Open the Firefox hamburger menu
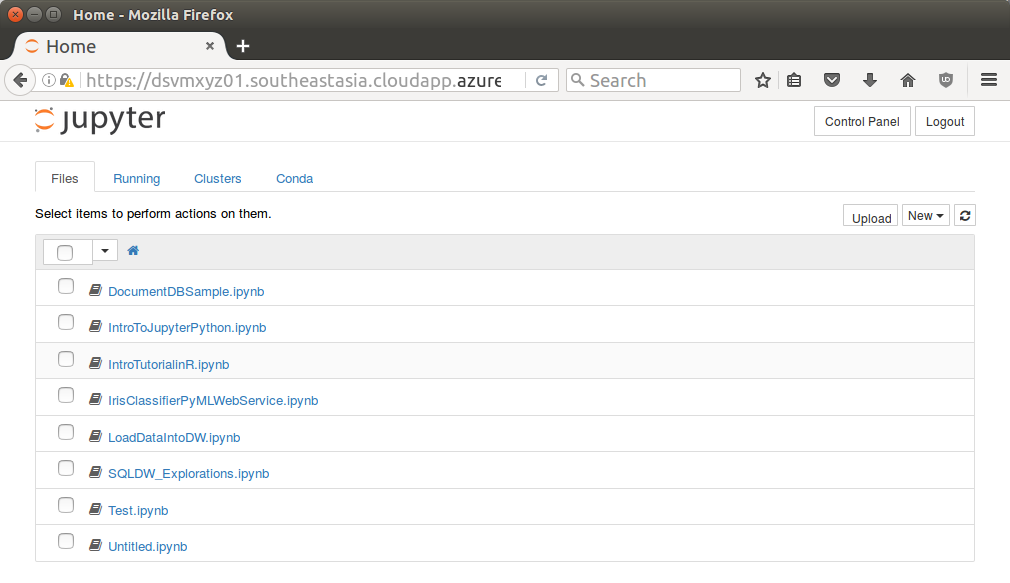 pos(988,81)
